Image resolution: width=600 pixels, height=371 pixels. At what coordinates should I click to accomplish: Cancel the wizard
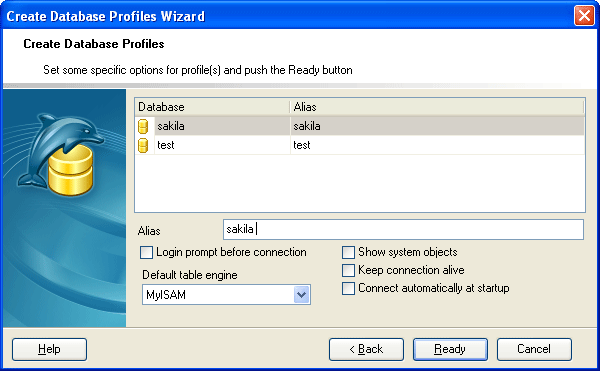(534, 349)
